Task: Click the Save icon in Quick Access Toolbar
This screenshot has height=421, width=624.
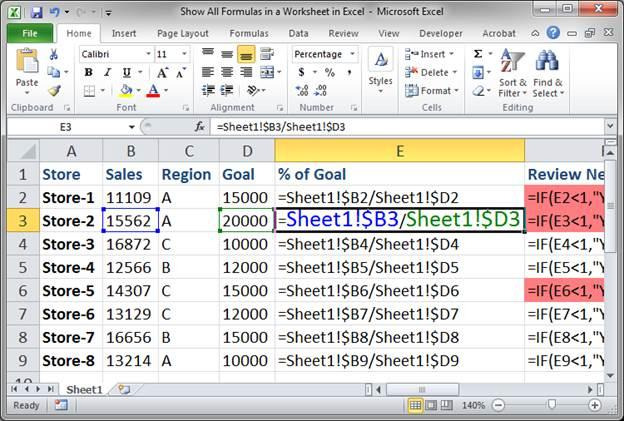Action: (37, 12)
